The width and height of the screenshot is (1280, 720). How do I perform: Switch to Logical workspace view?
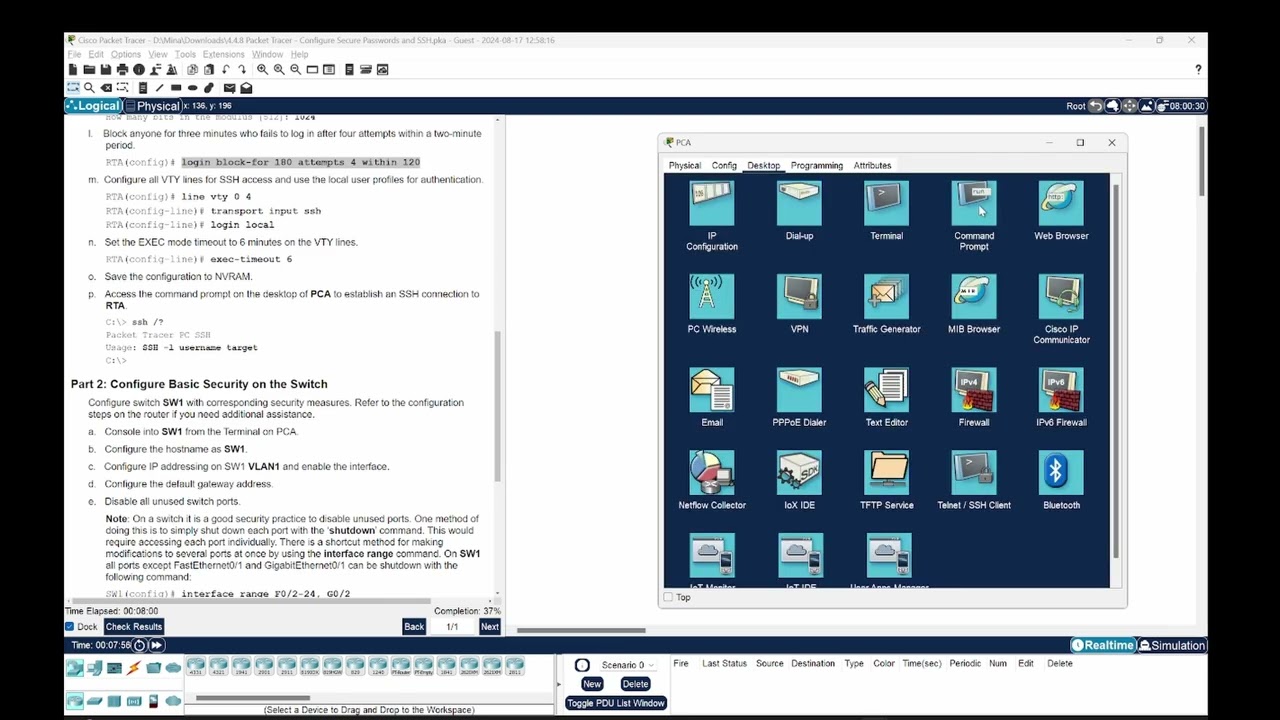tap(93, 106)
